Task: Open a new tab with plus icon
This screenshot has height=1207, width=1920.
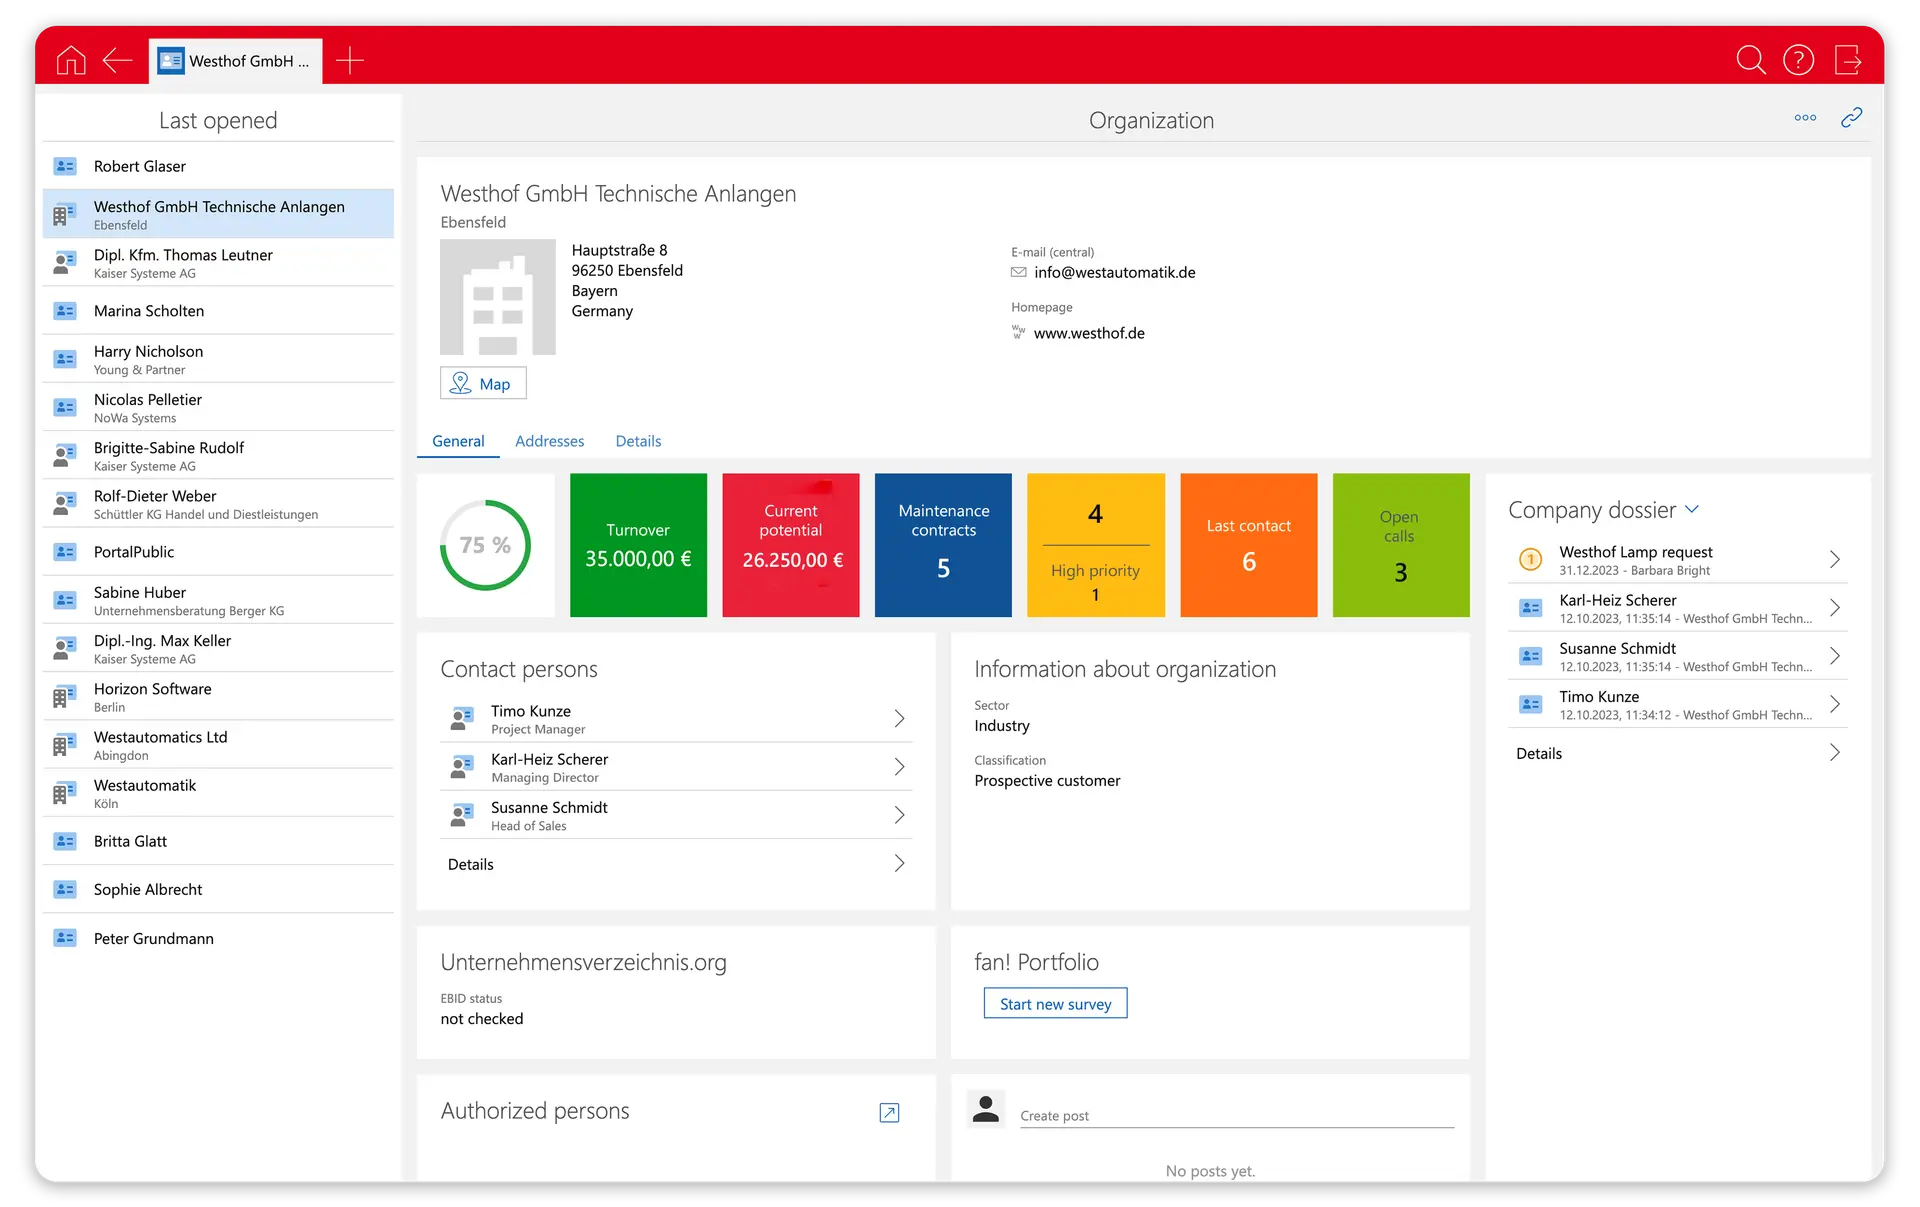Action: (350, 61)
